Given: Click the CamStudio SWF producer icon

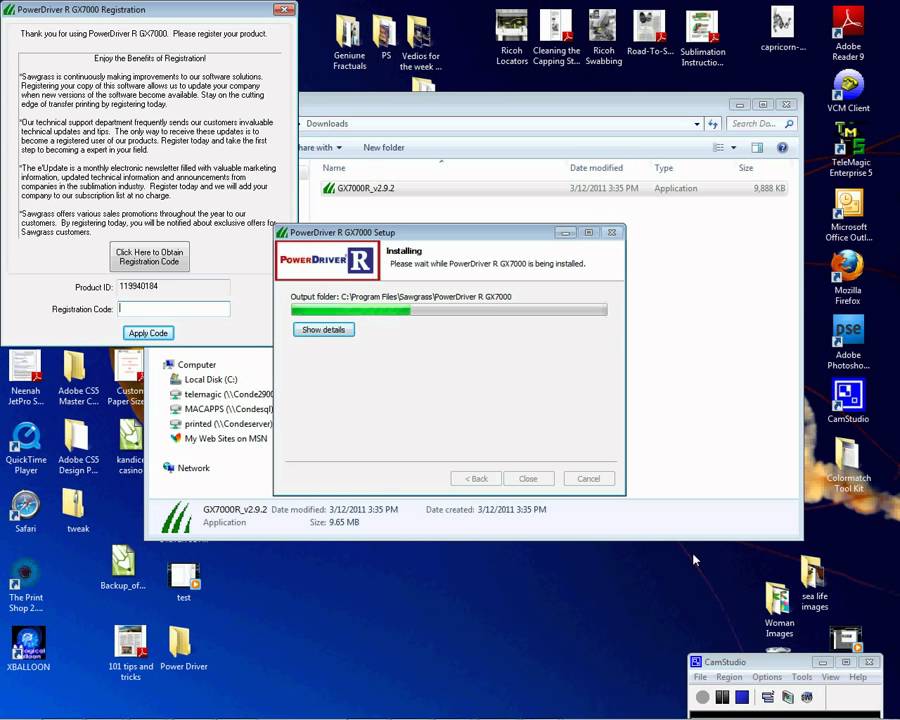Looking at the screenshot, I should click(807, 697).
